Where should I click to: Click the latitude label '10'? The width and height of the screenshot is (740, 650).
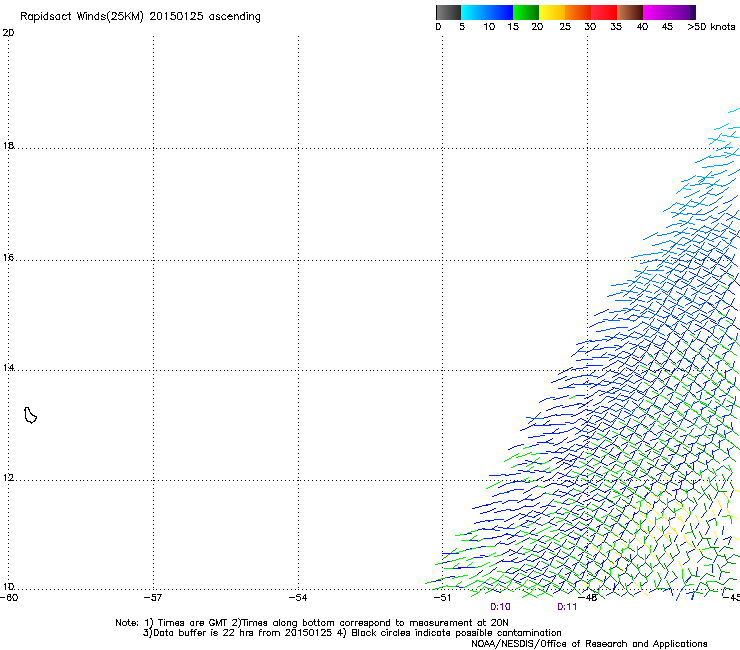[x=8, y=587]
